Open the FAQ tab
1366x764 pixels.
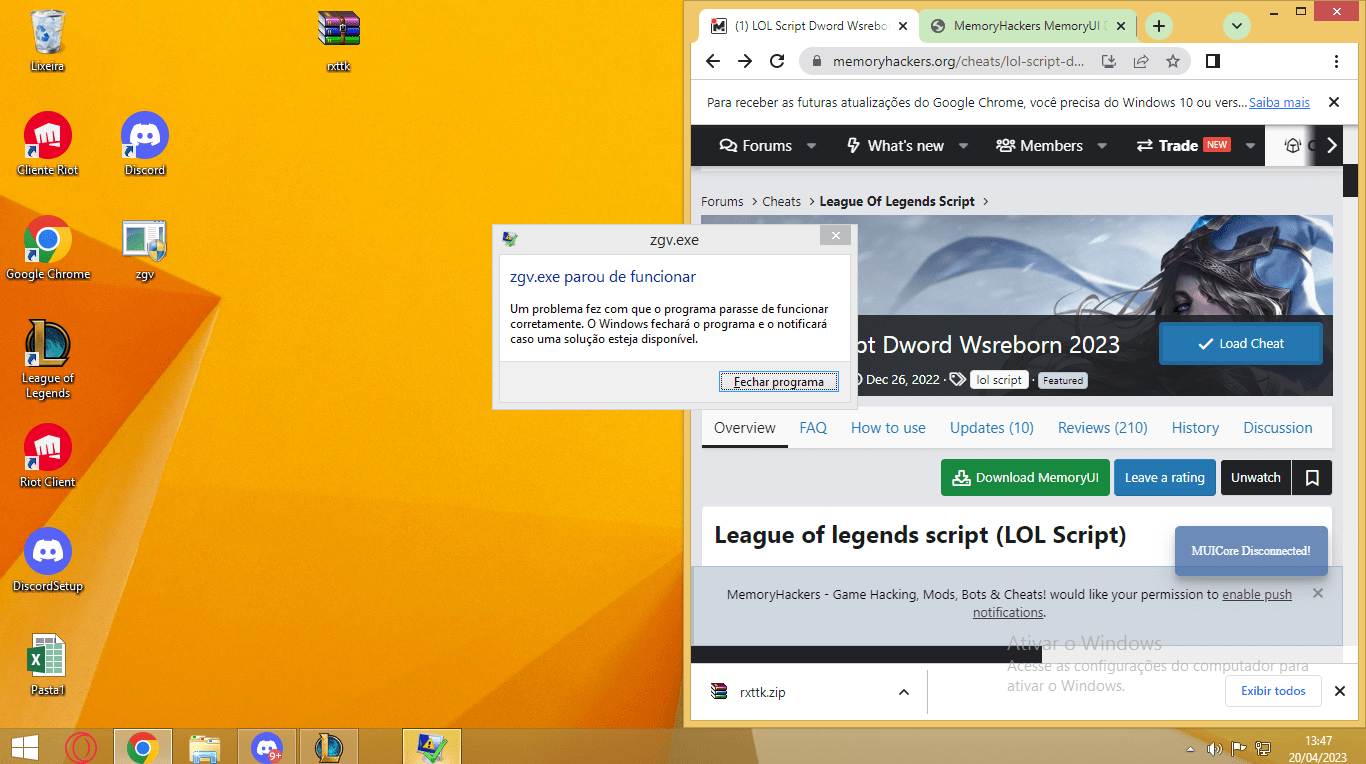(x=813, y=428)
